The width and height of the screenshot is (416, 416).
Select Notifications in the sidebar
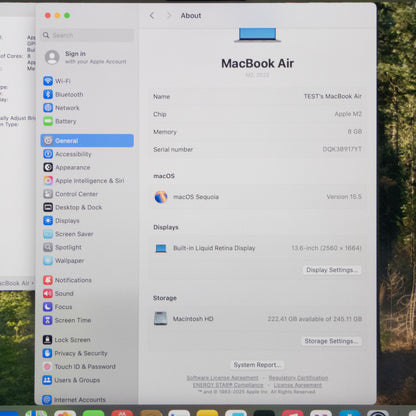coord(87,280)
